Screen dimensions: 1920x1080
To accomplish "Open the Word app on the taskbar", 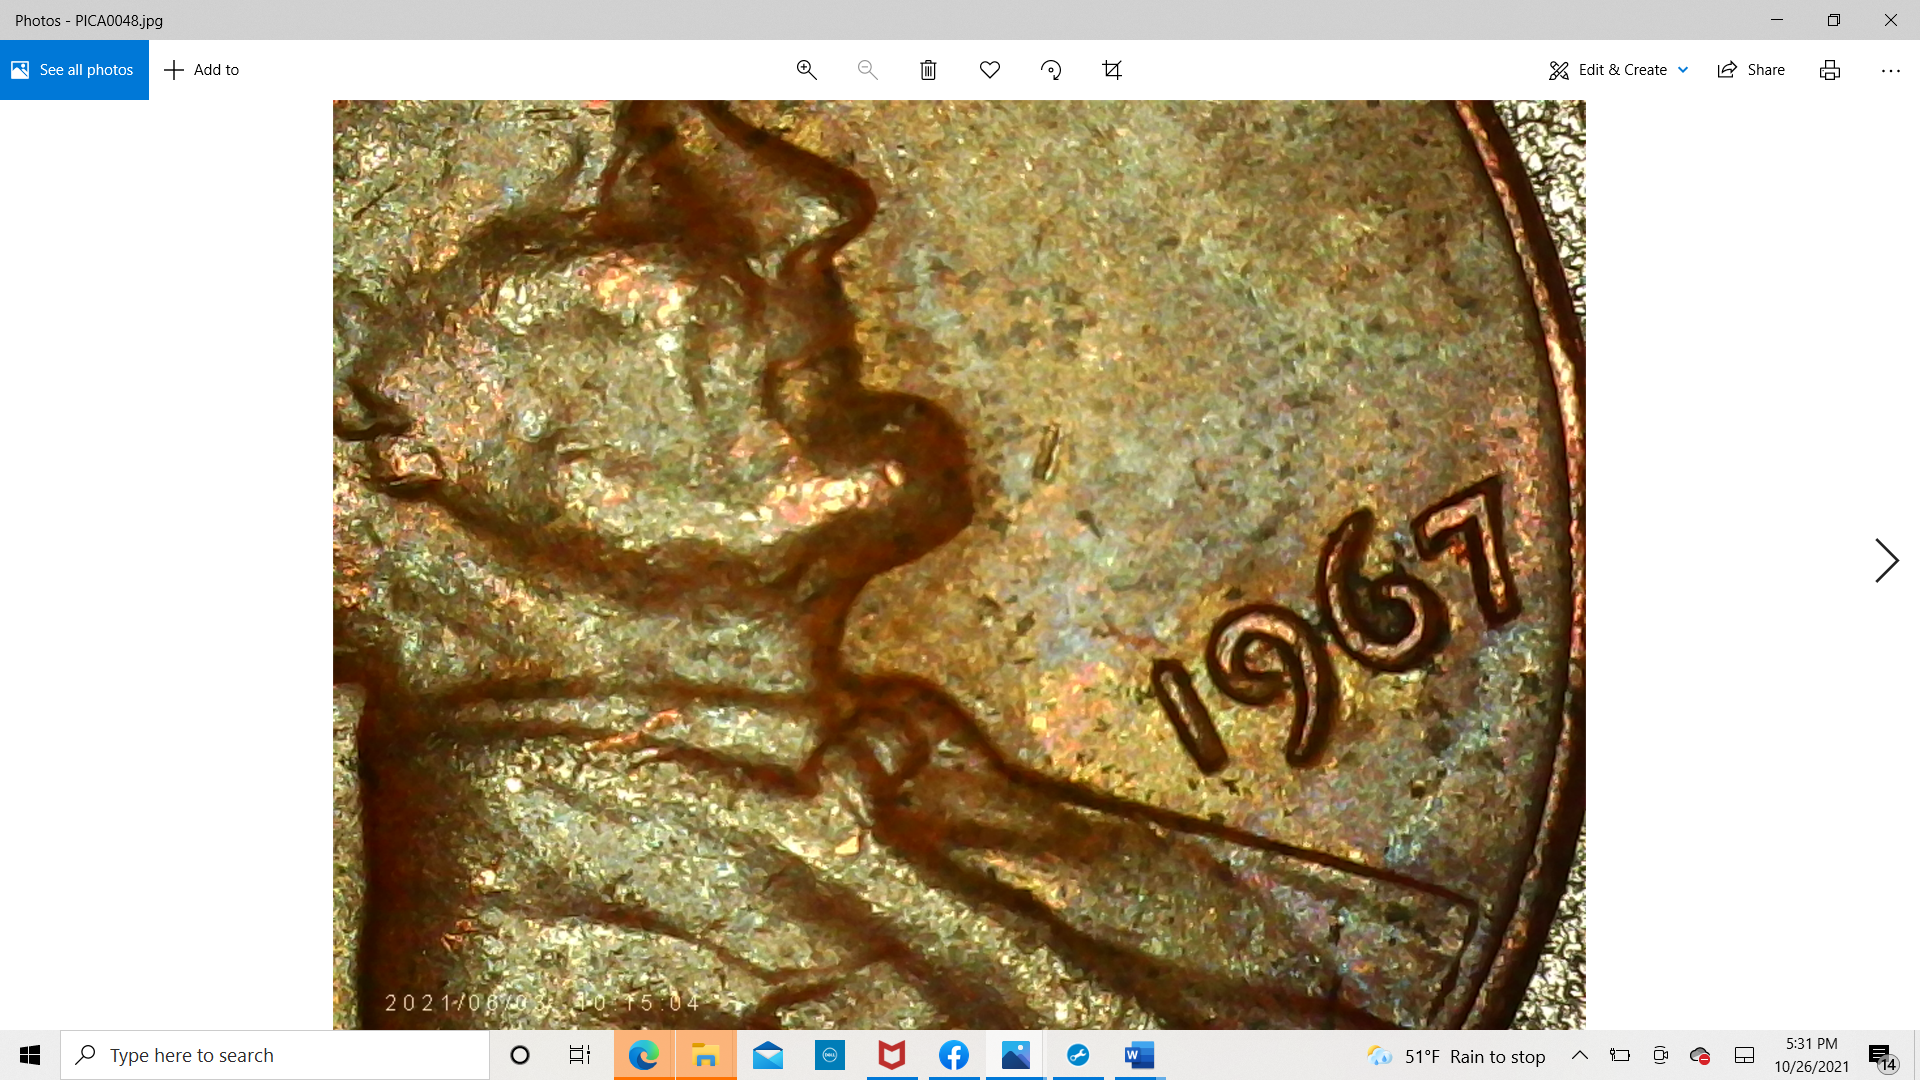I will pos(1139,1055).
